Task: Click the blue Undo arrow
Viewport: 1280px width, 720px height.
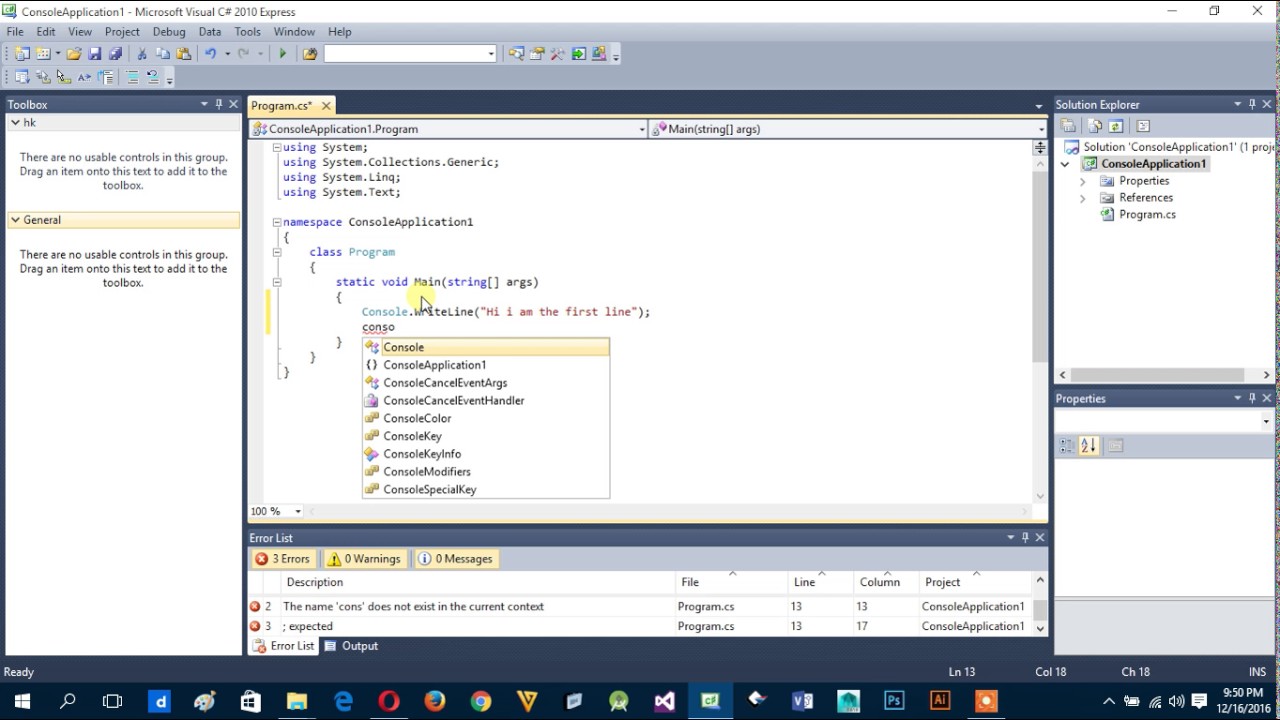Action: (211, 54)
